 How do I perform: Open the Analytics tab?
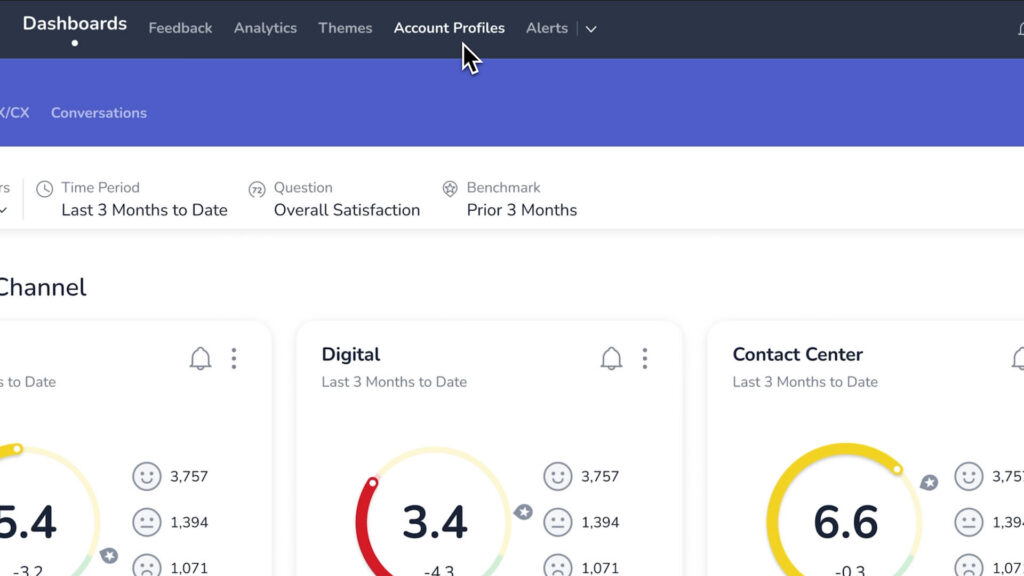tap(265, 28)
